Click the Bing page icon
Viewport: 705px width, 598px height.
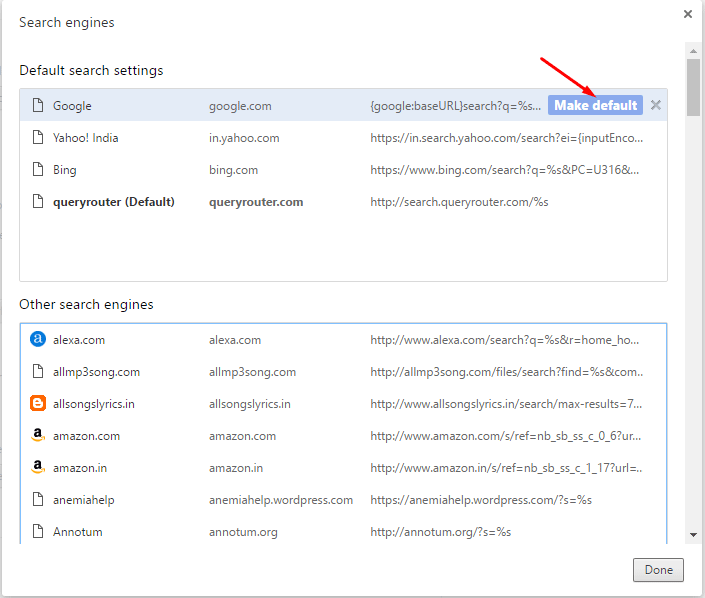point(38,170)
